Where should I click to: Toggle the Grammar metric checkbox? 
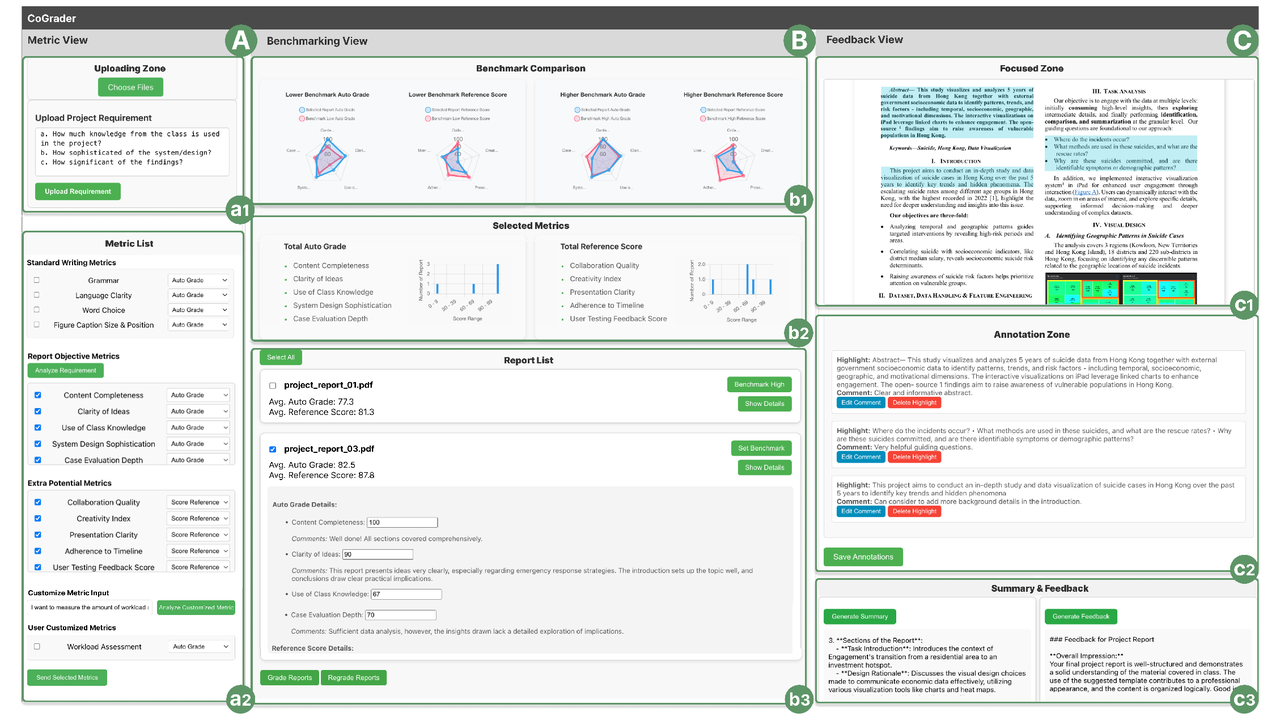click(37, 281)
